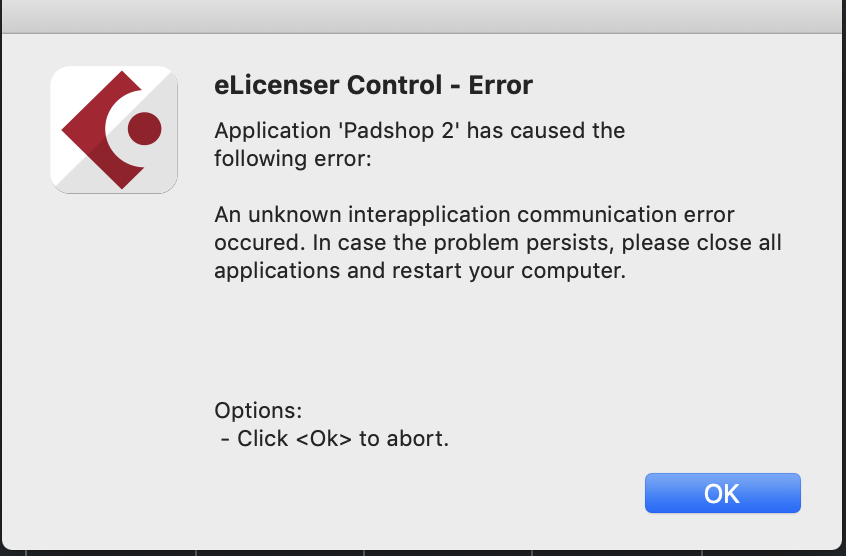Click the red Steinberg eLicenser app icon
This screenshot has height=556, width=846.
[114, 129]
